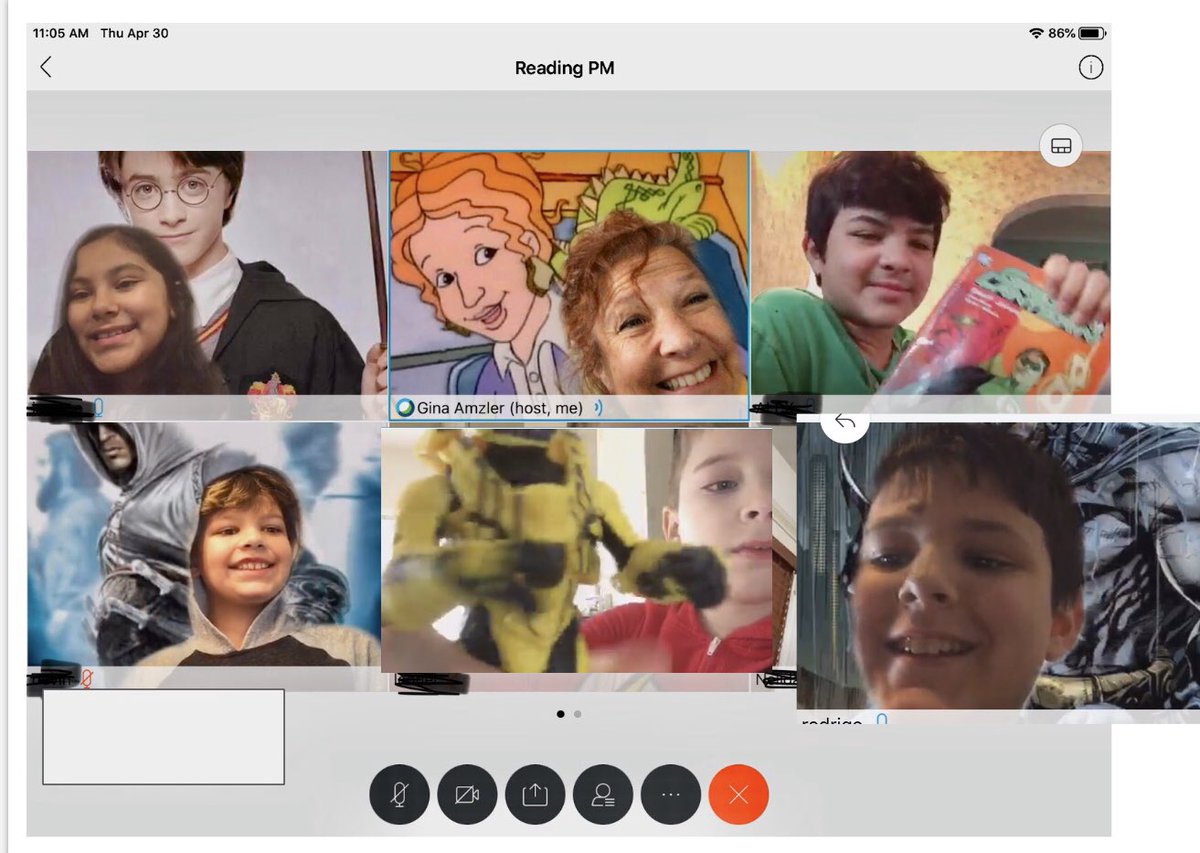The image size is (1200, 853).
Task: Open the share content button
Action: point(535,795)
